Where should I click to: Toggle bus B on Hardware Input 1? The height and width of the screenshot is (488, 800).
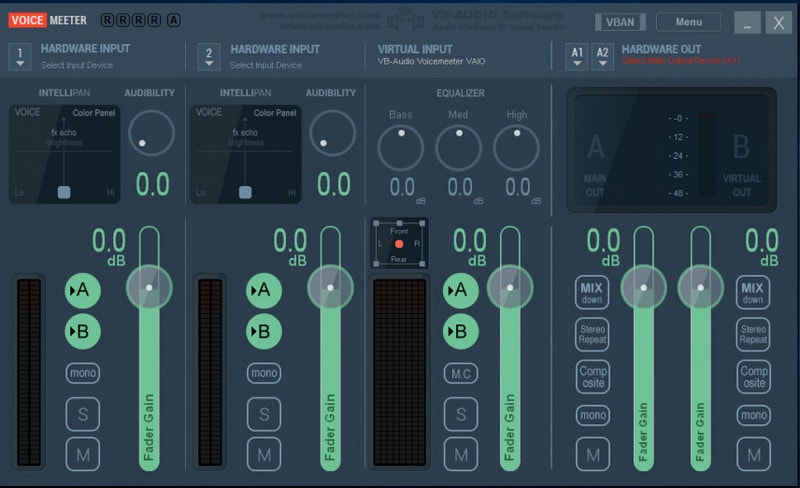tap(83, 332)
